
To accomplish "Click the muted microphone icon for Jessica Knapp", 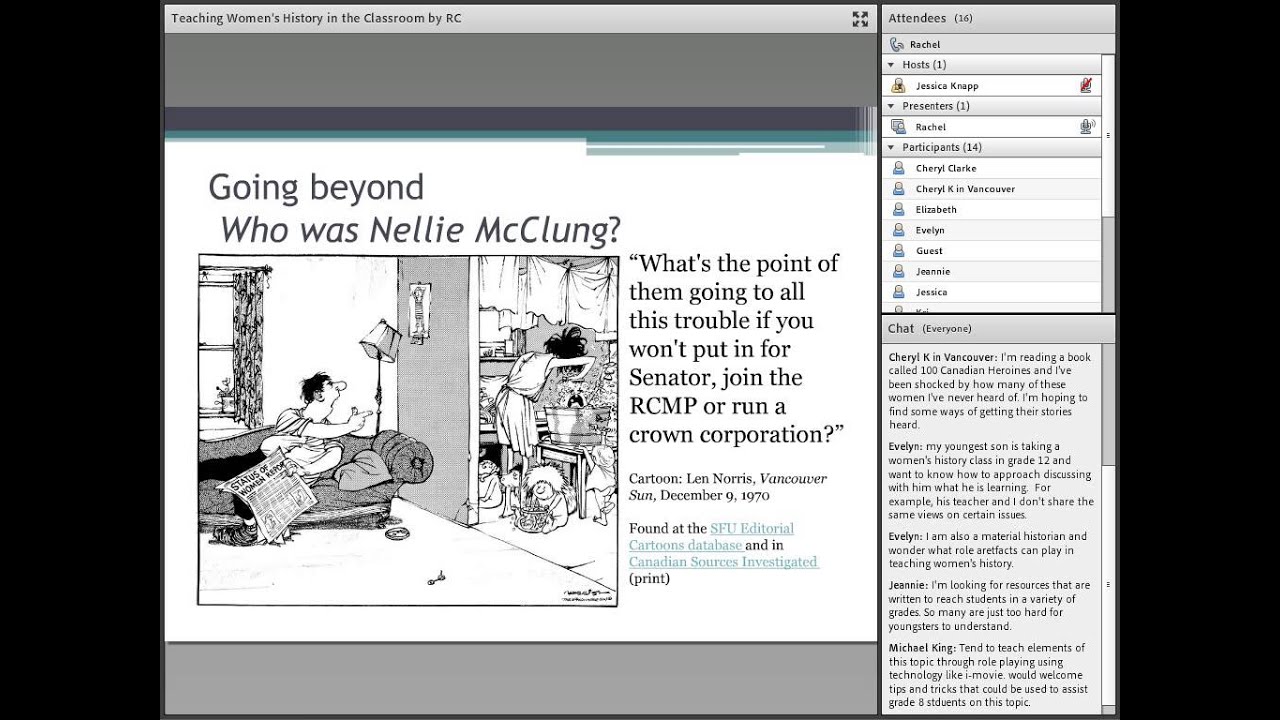I will [1086, 86].
